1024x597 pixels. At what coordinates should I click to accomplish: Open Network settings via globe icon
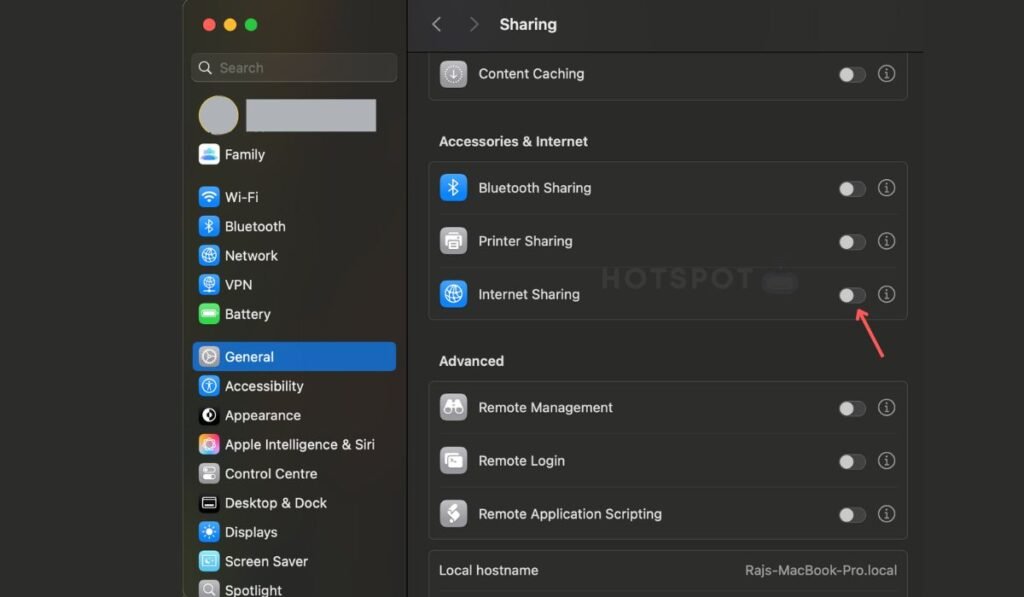[210, 255]
